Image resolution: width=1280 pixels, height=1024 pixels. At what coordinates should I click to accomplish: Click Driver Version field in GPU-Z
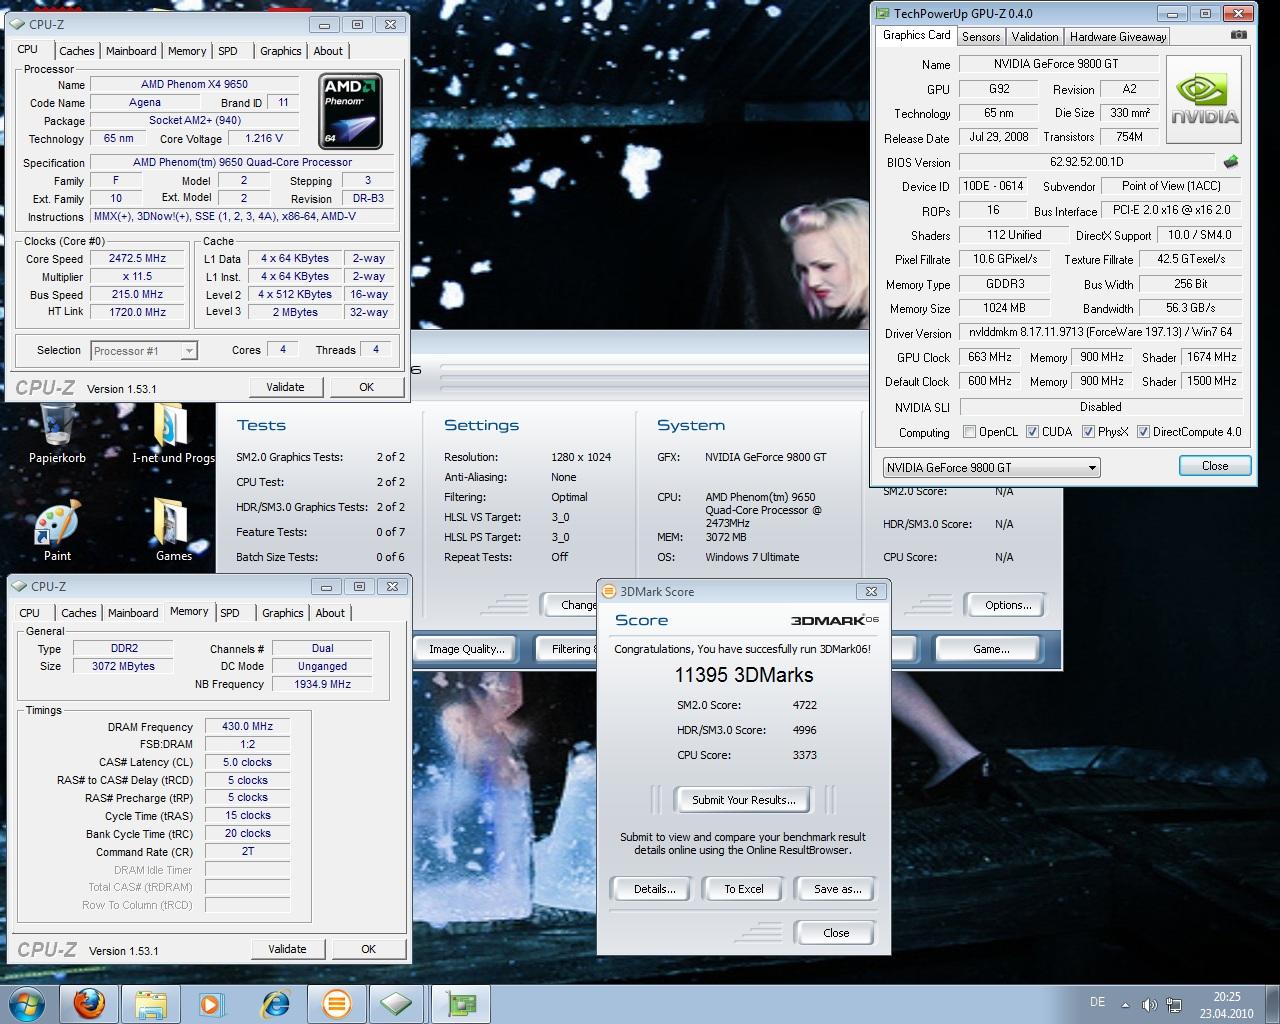point(1100,332)
